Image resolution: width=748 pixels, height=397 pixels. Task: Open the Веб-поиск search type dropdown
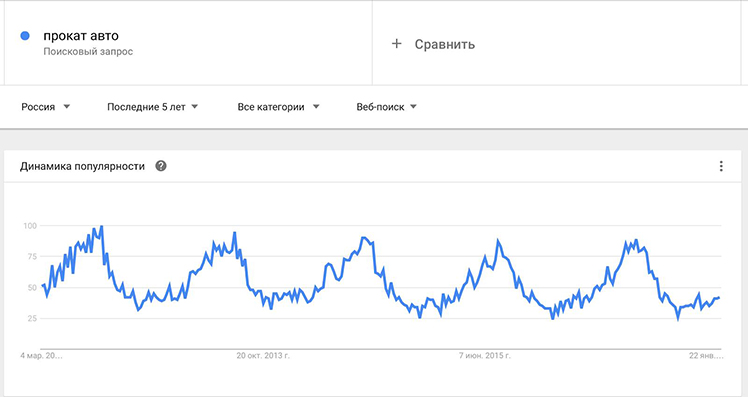pyautogui.click(x=386, y=107)
